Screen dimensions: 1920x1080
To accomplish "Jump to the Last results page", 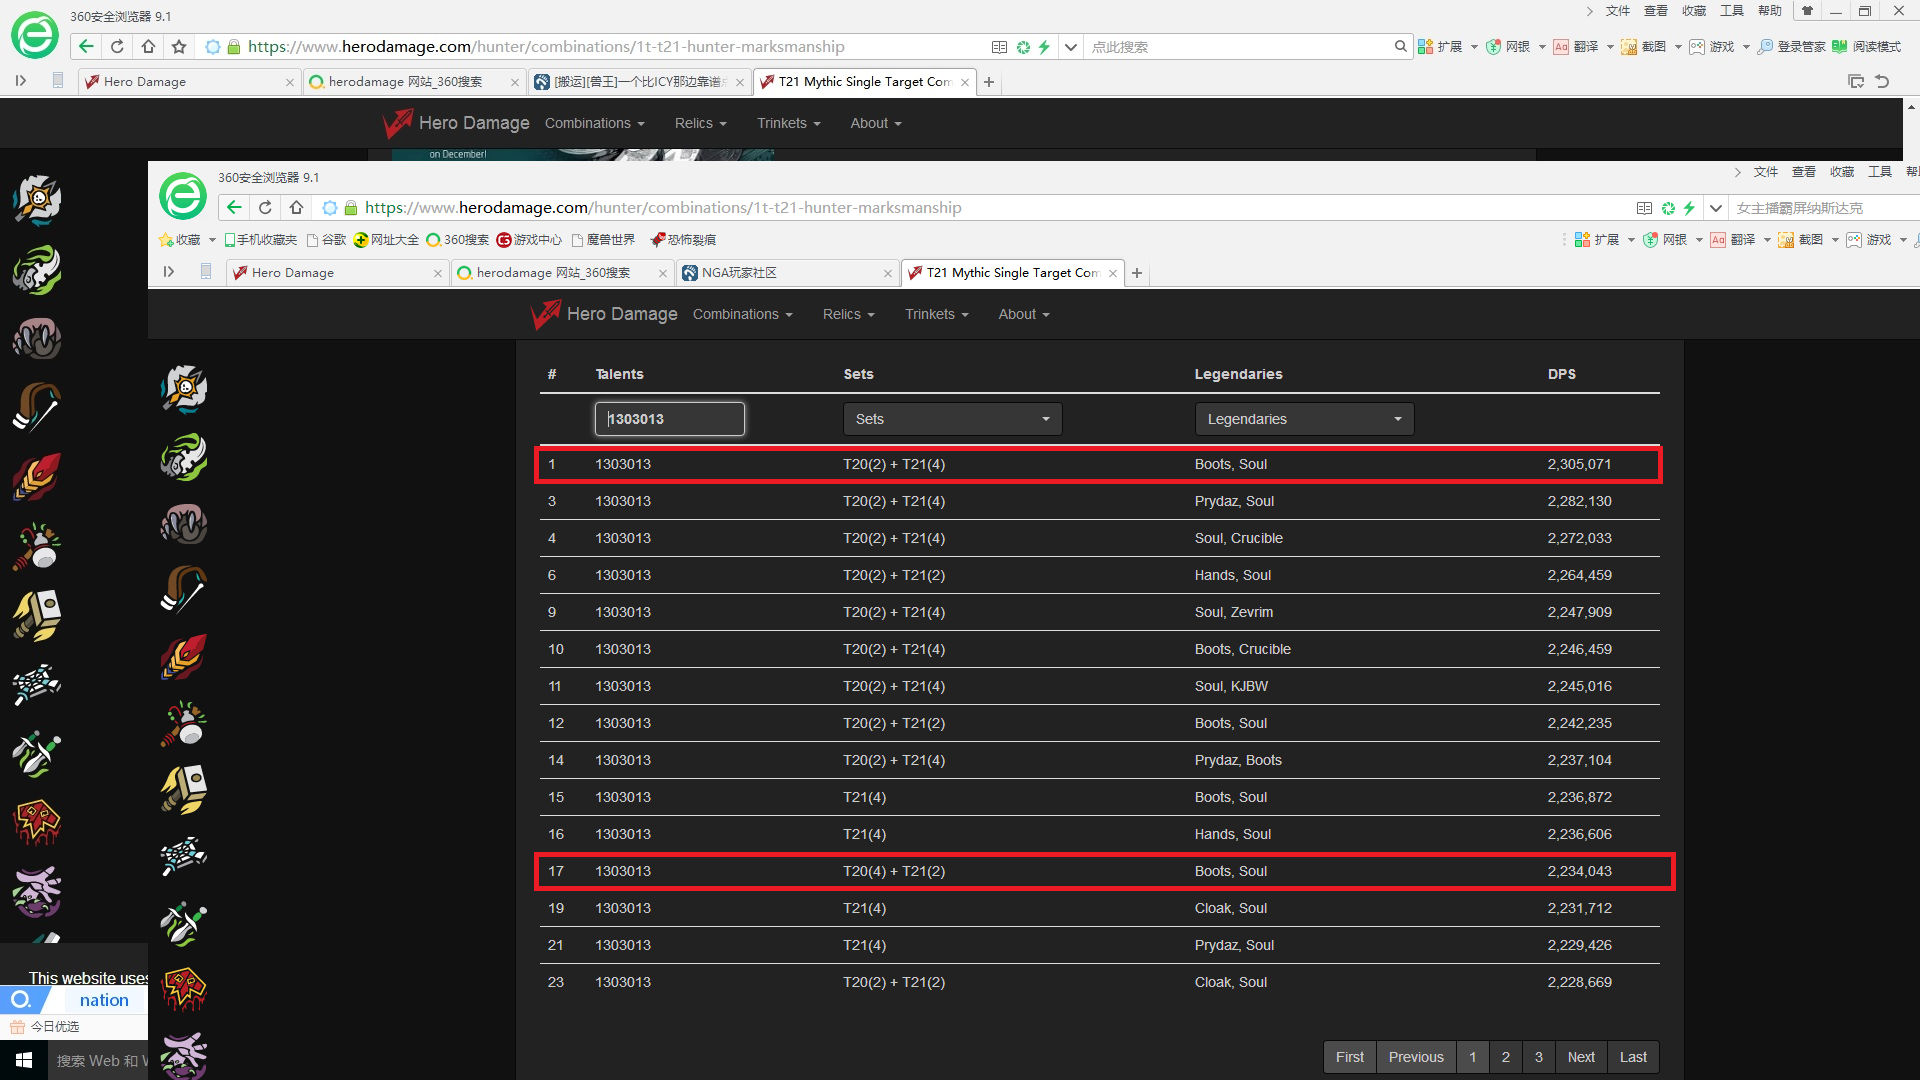I will tap(1633, 1057).
